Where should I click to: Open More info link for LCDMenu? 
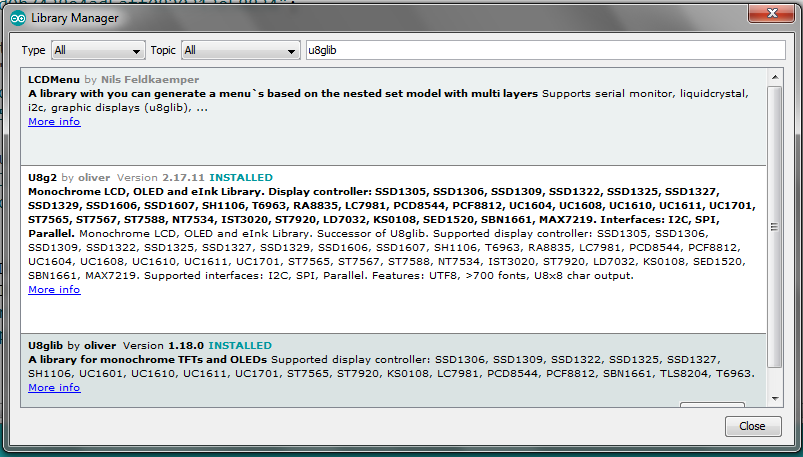point(54,122)
